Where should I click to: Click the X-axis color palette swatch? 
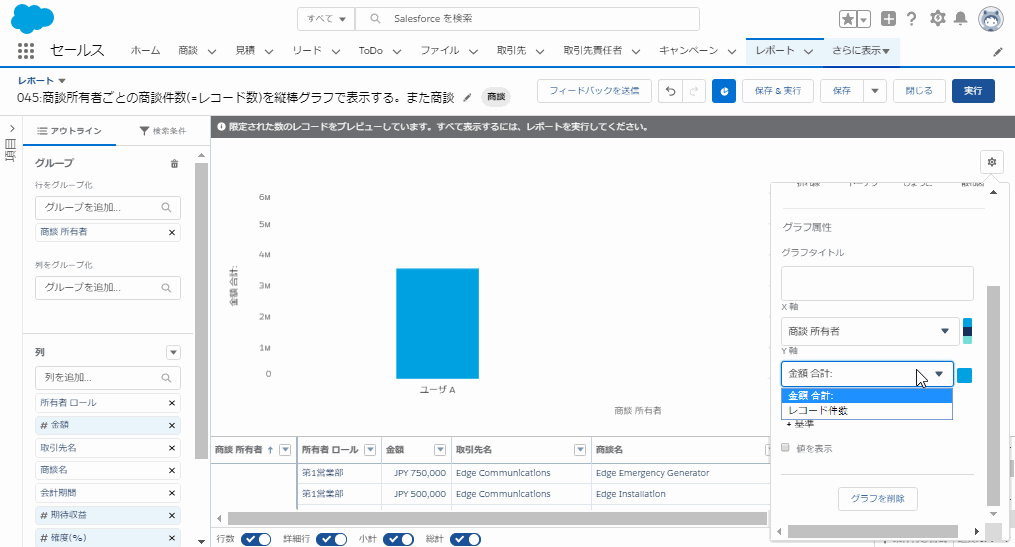967,331
